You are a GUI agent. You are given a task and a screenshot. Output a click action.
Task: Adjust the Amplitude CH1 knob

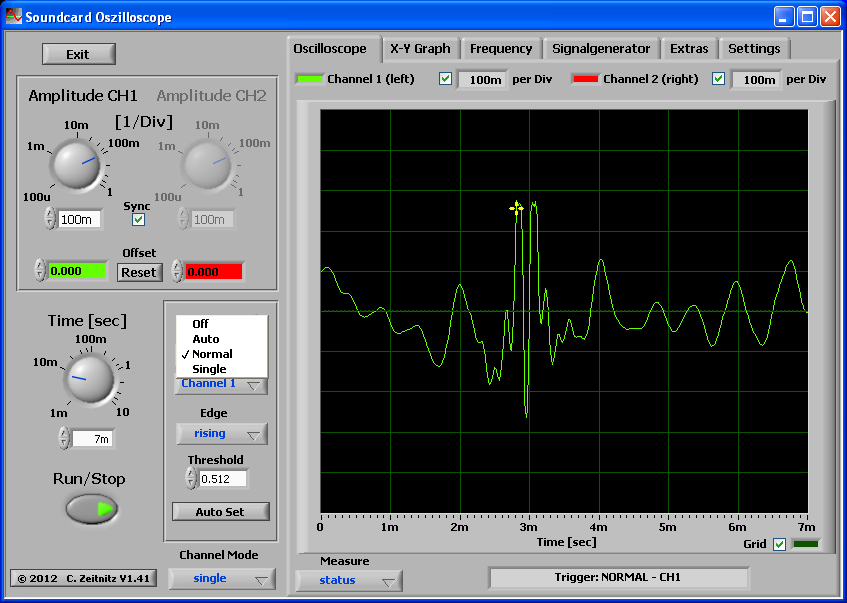(75, 164)
